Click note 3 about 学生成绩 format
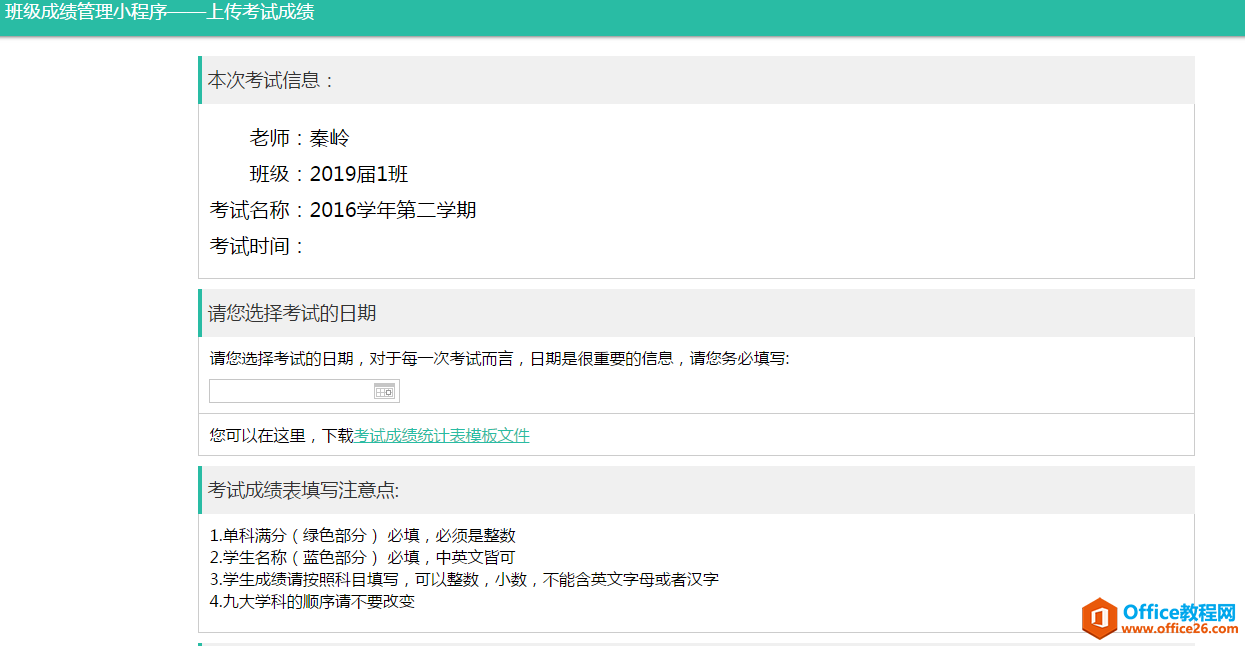The width and height of the screenshot is (1245, 646). [464, 580]
